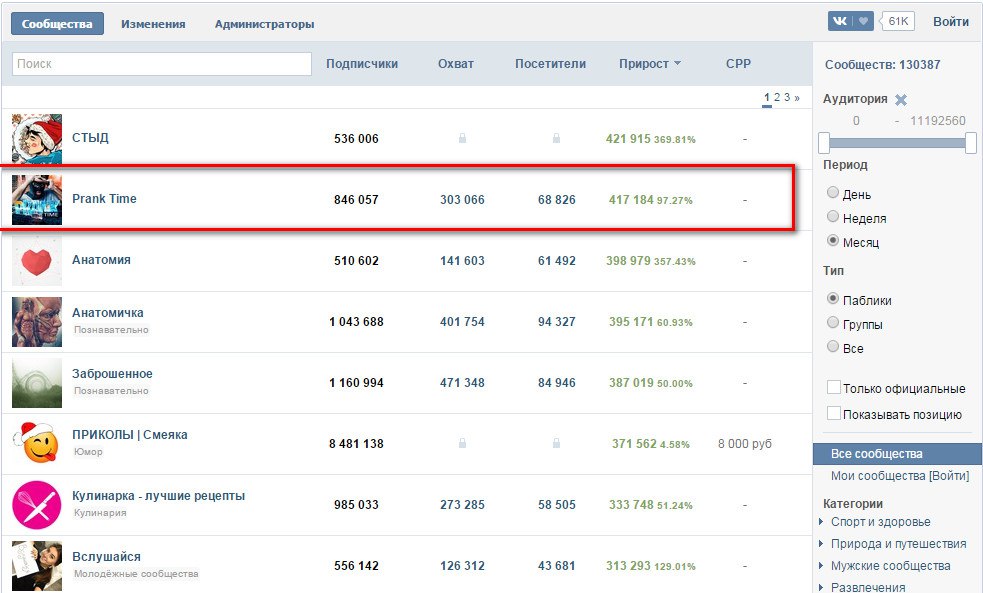Expand the Спорт и здоровье category
This screenshot has height=593, width=983.
(880, 522)
